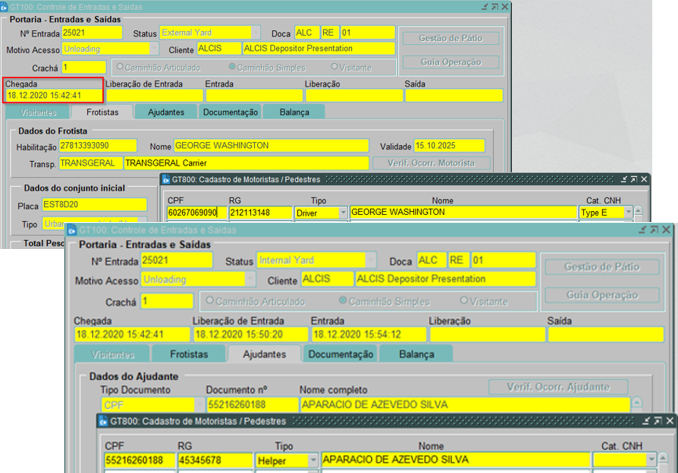
Task: Open Tipo Documento CPF dropdown
Action: tap(199, 405)
